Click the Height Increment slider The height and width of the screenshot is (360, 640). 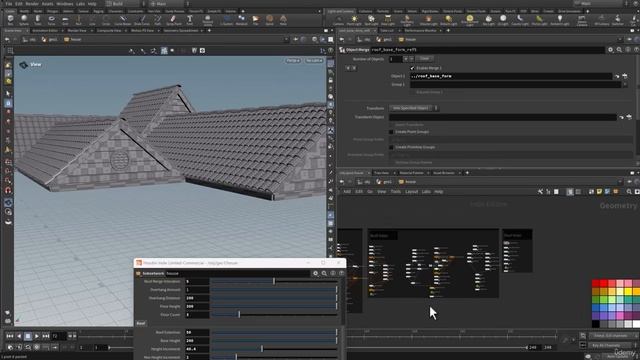[273, 349]
